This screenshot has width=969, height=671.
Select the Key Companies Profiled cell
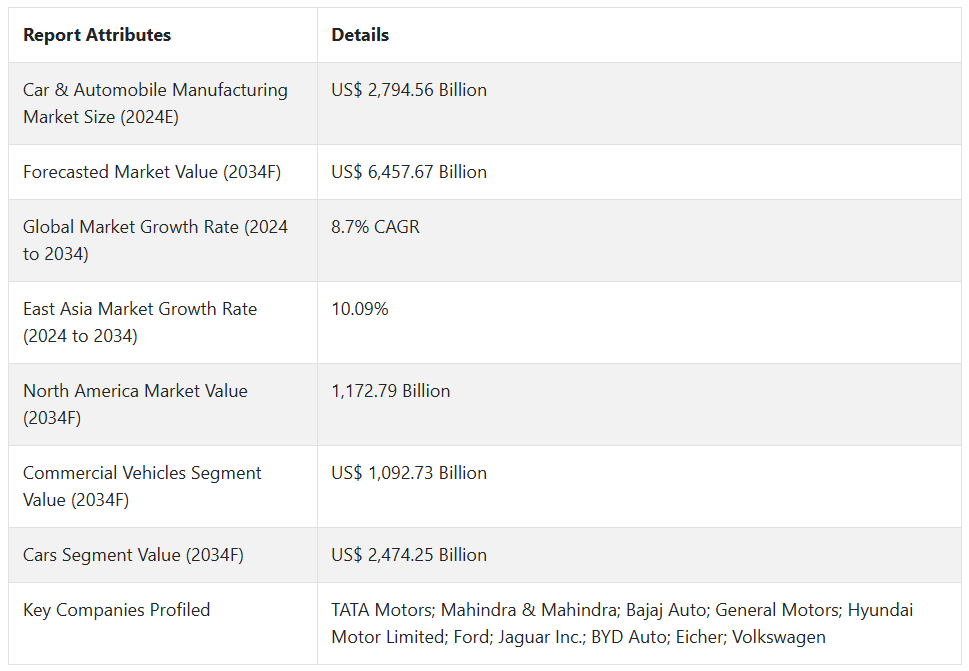tap(116, 610)
